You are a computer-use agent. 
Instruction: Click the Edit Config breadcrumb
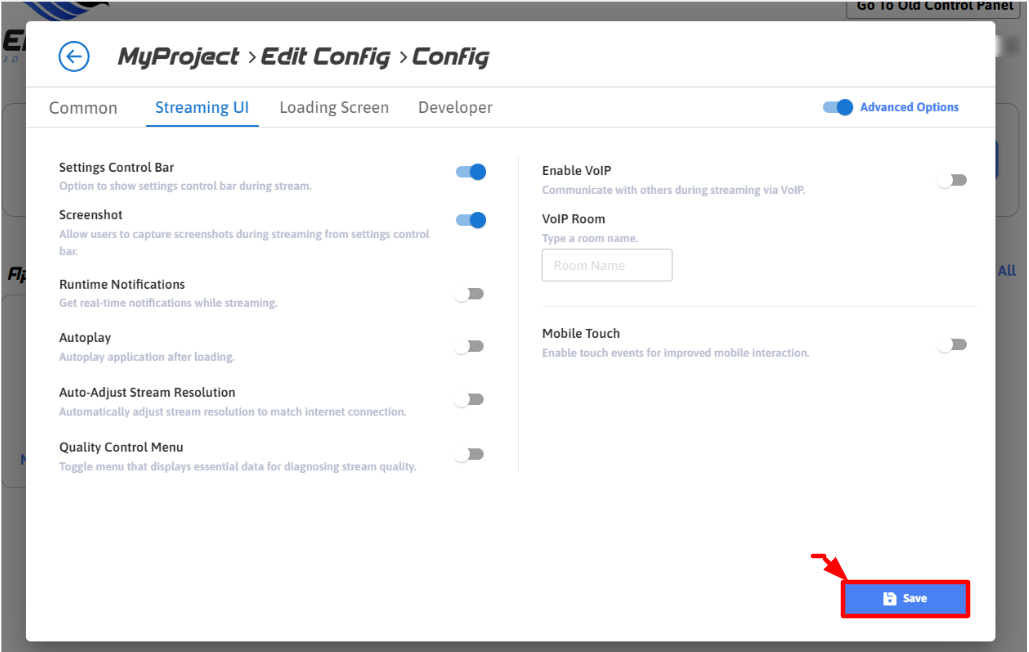(325, 57)
